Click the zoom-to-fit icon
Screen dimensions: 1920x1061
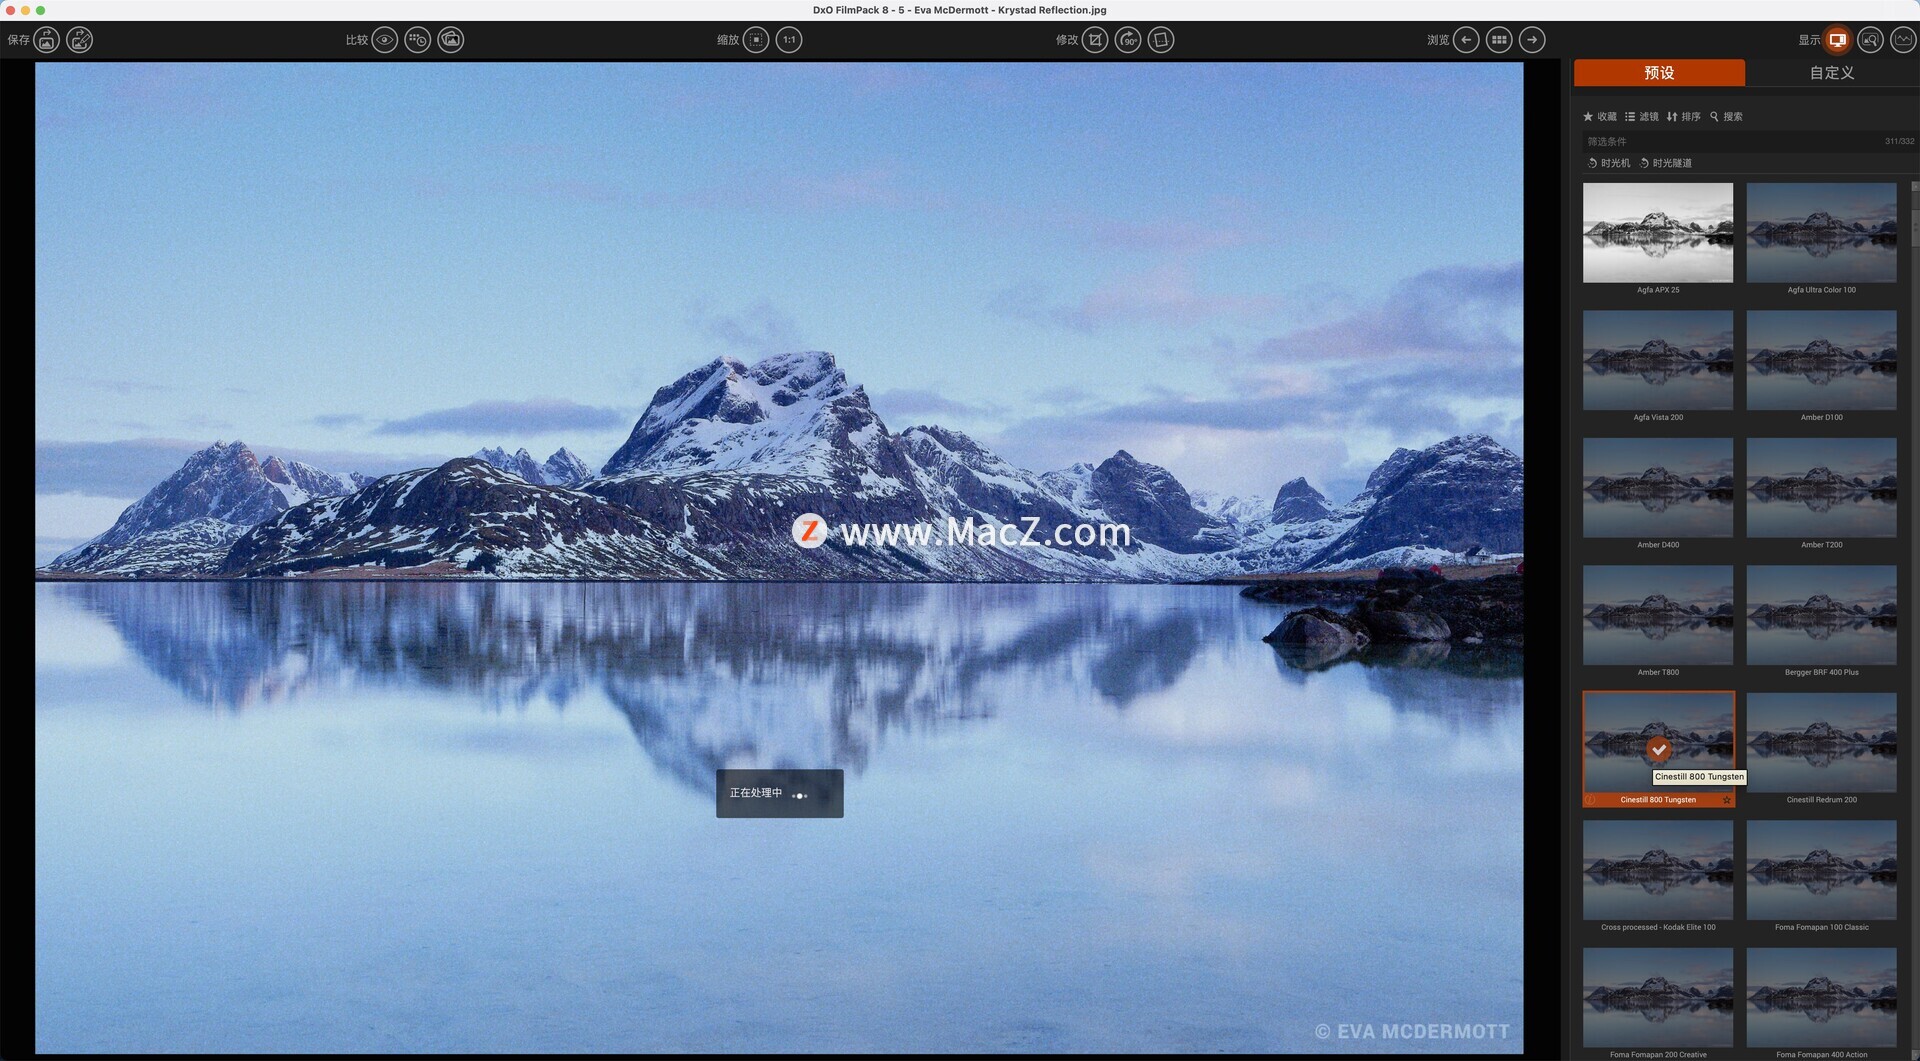point(756,40)
